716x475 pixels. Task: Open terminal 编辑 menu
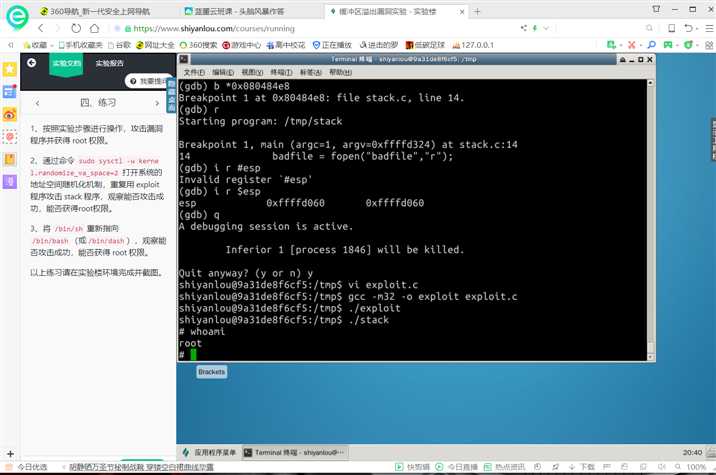point(223,72)
